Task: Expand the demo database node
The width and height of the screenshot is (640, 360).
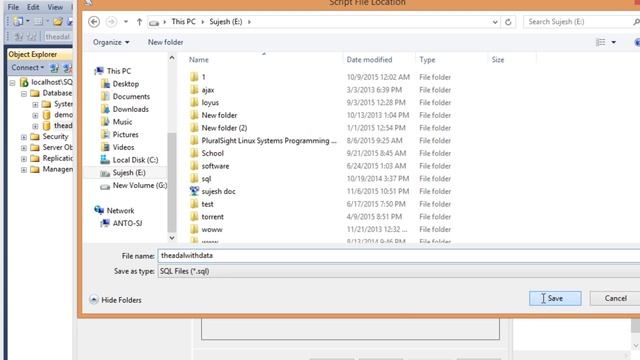Action: [x=35, y=116]
